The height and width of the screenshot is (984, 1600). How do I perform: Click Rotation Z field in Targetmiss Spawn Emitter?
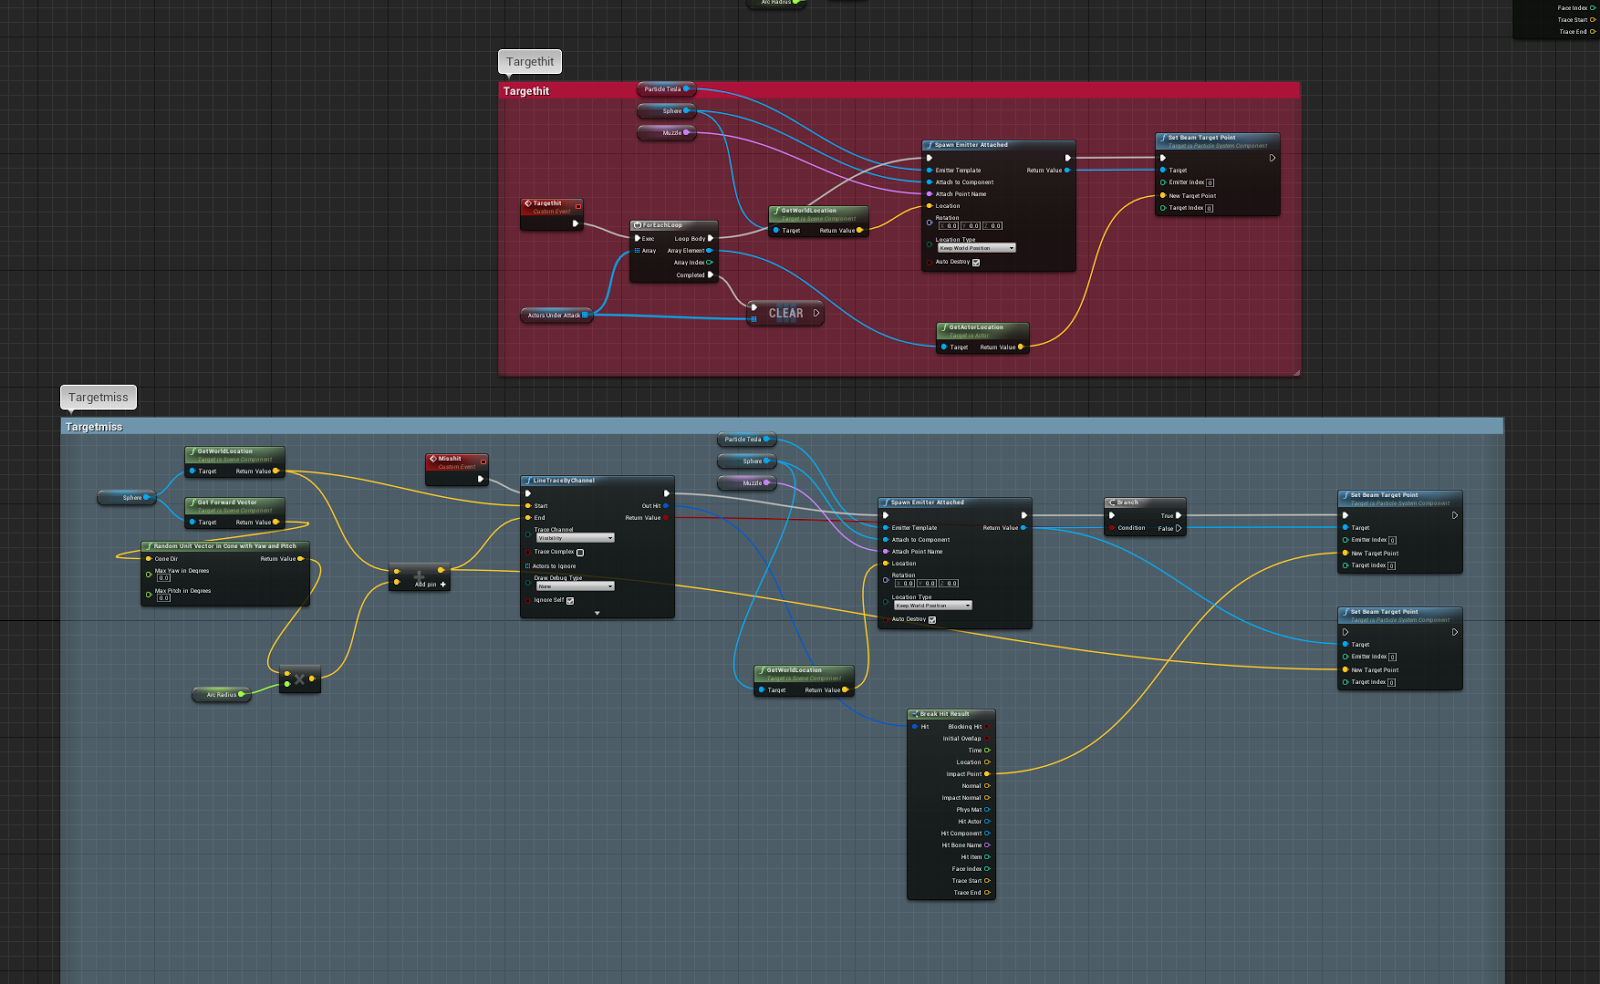click(x=949, y=583)
